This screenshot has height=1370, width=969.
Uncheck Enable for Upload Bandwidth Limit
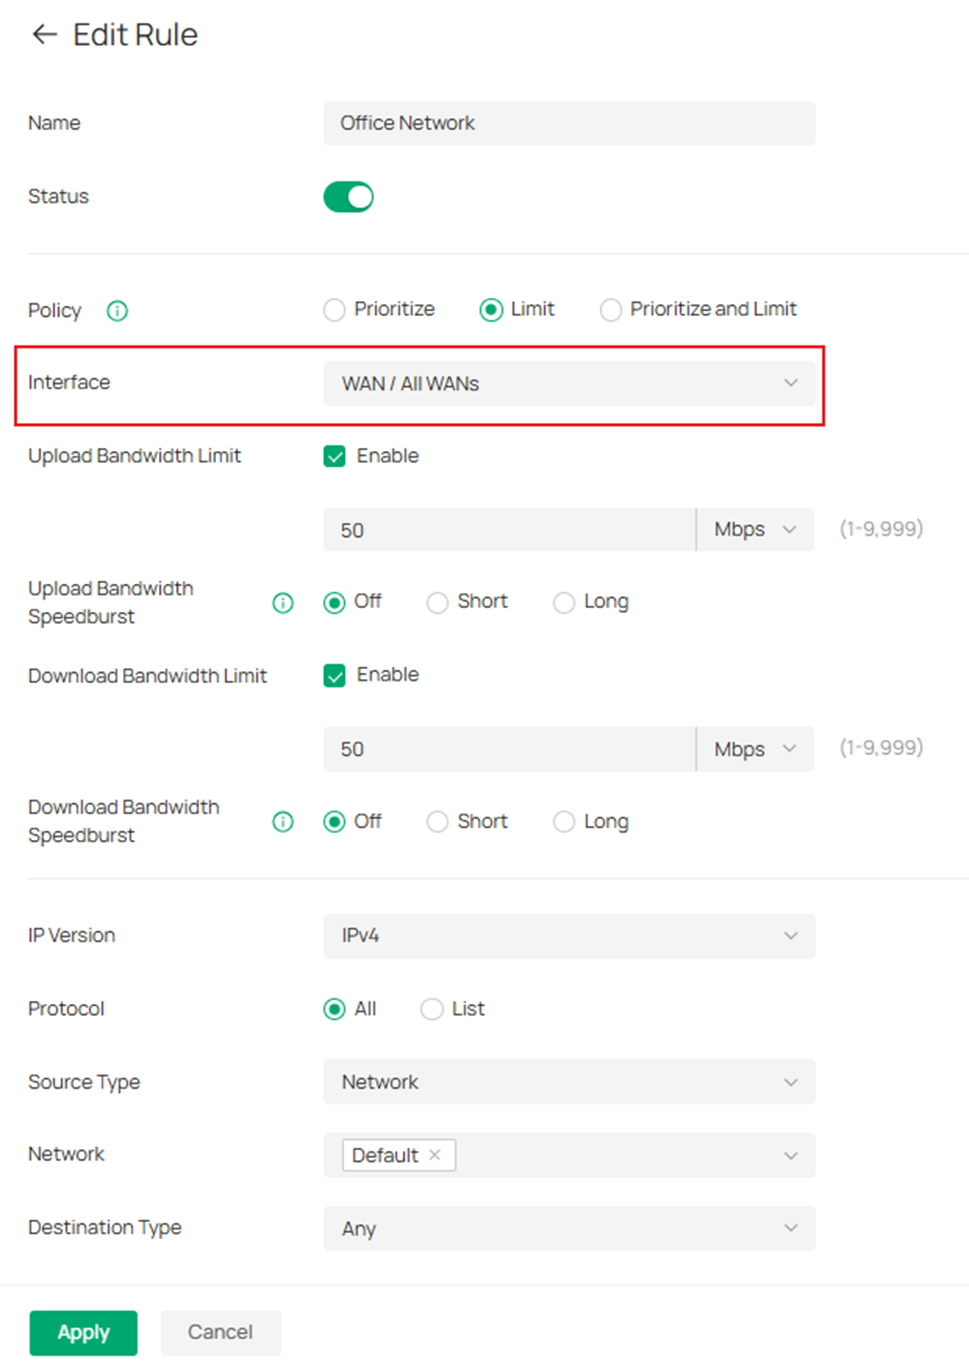pos(335,457)
